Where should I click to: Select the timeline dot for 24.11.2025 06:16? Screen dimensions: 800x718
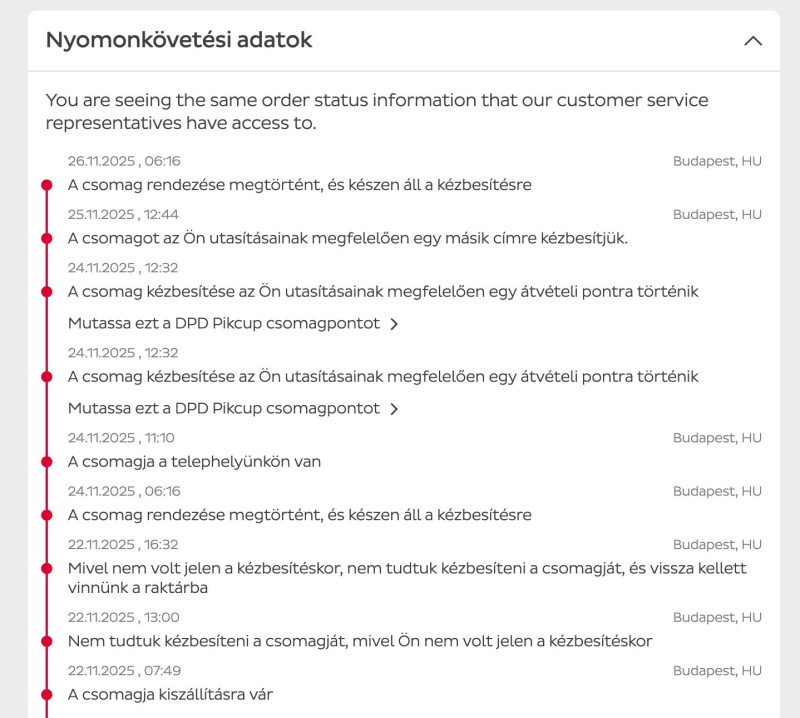pyautogui.click(x=46, y=515)
